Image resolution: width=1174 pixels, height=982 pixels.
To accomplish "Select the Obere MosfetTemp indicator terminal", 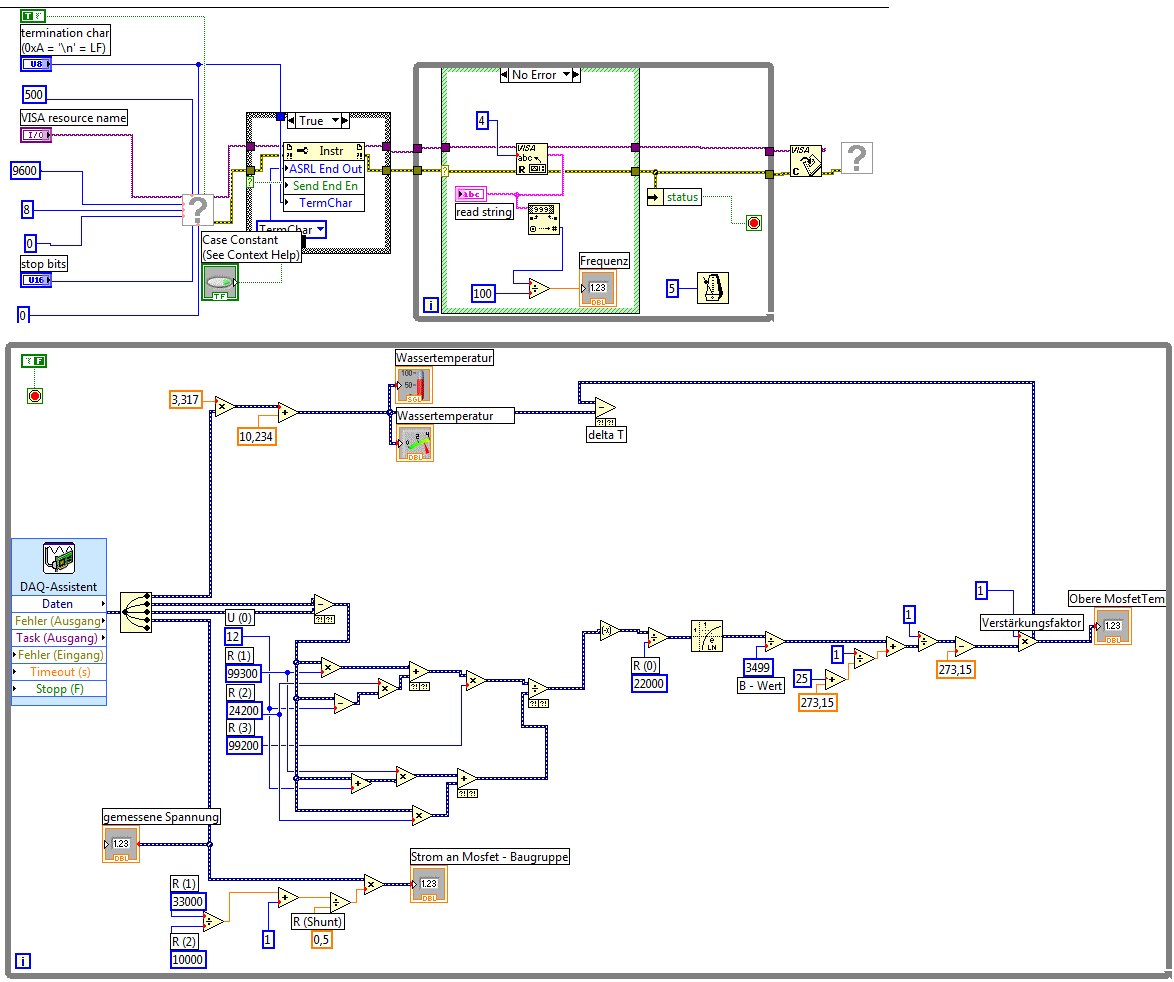I will 1113,626.
